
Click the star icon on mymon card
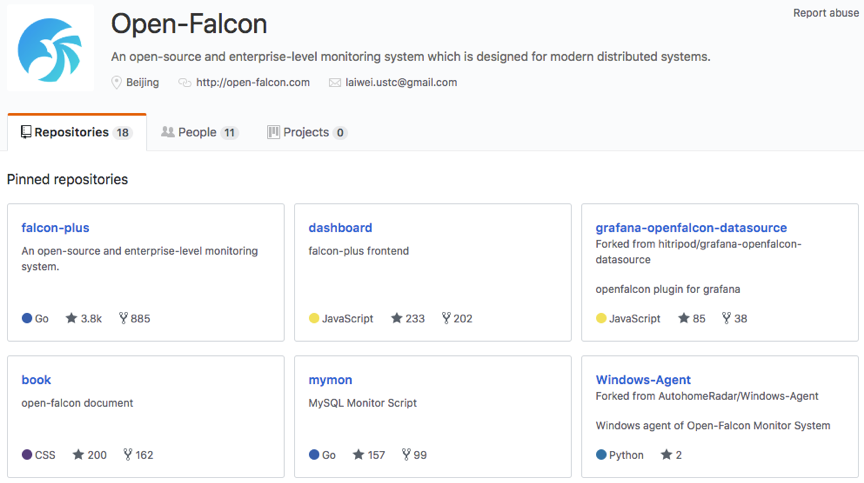tap(359, 454)
